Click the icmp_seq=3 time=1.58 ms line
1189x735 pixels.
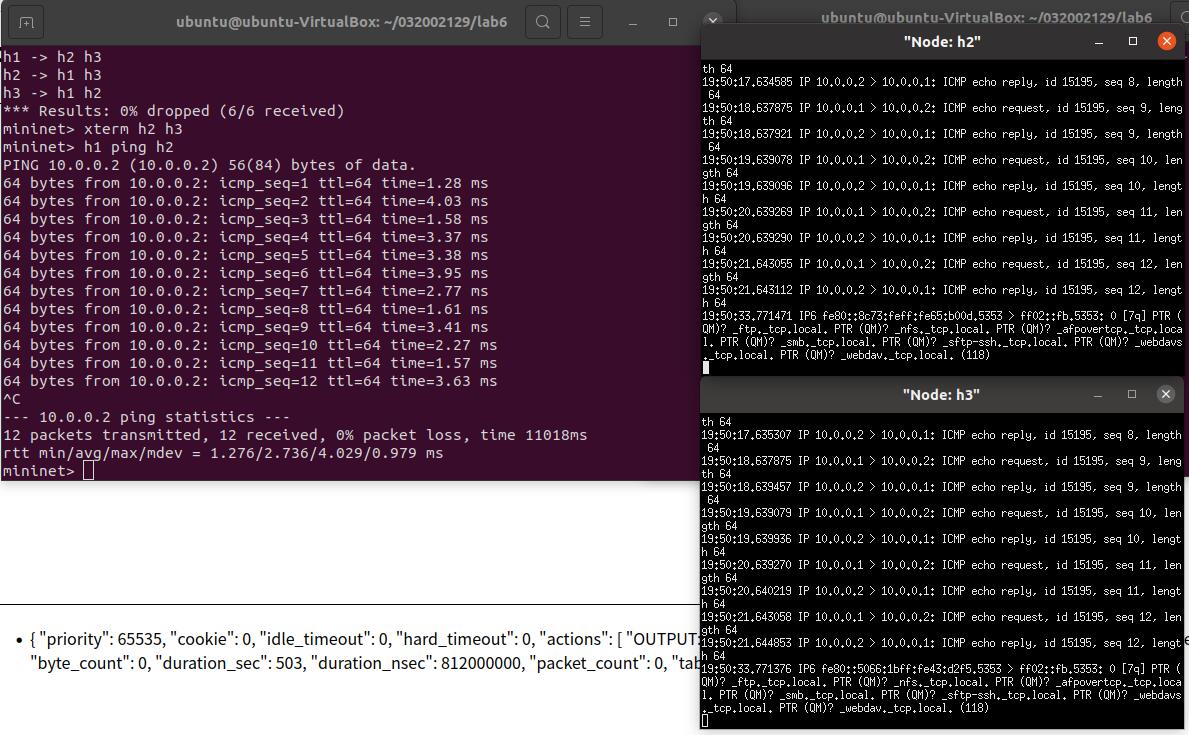[x=246, y=219]
